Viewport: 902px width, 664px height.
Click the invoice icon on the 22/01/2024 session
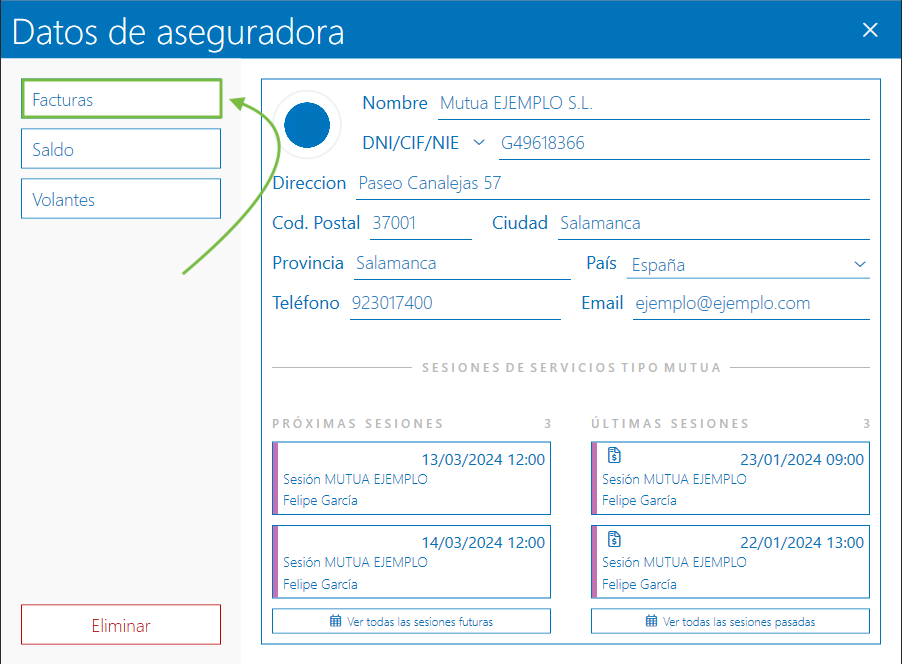(614, 539)
